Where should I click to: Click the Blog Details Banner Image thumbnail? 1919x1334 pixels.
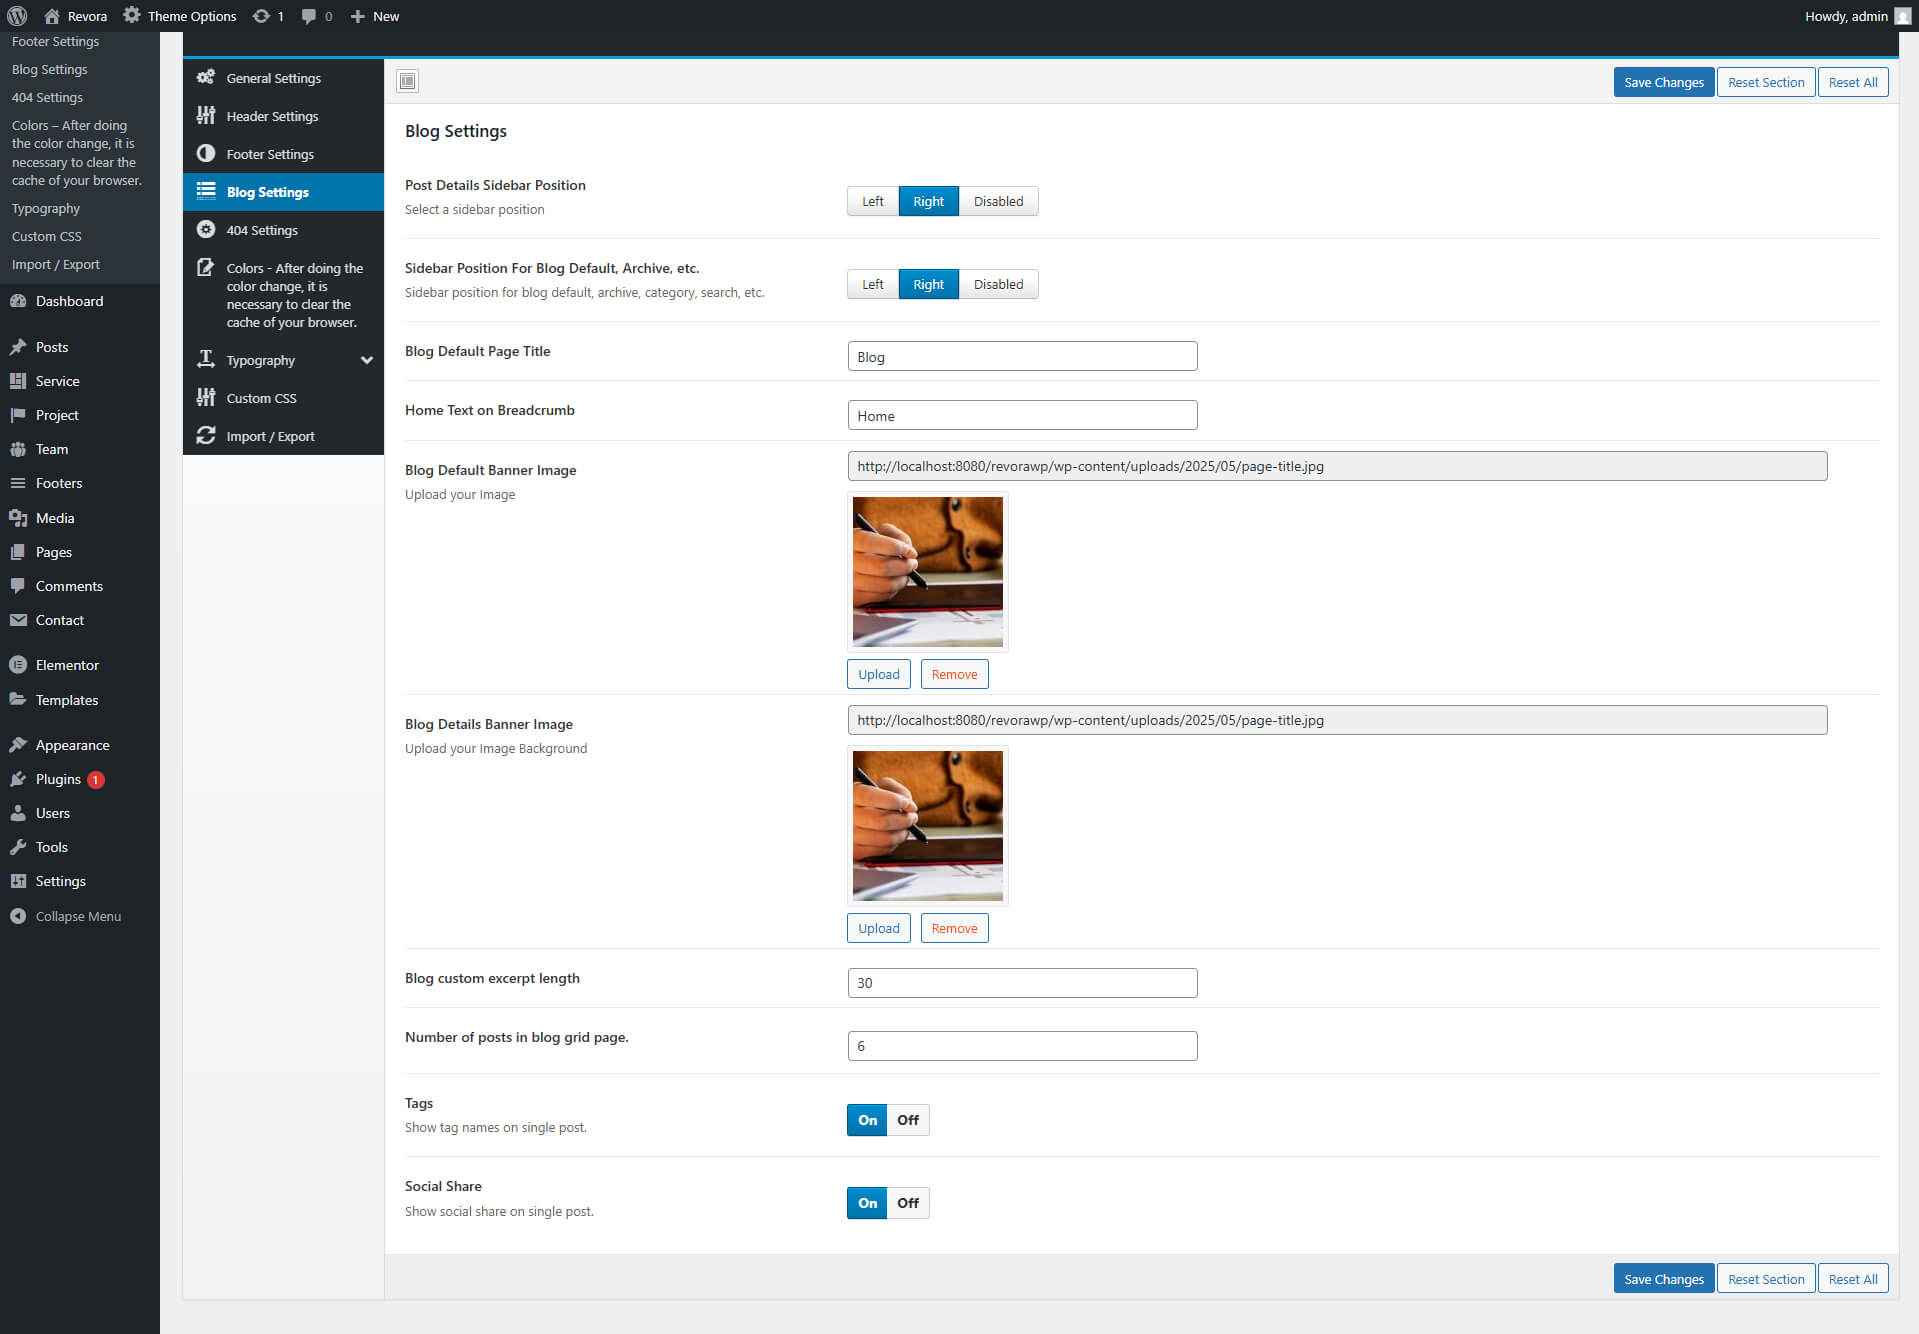[928, 826]
